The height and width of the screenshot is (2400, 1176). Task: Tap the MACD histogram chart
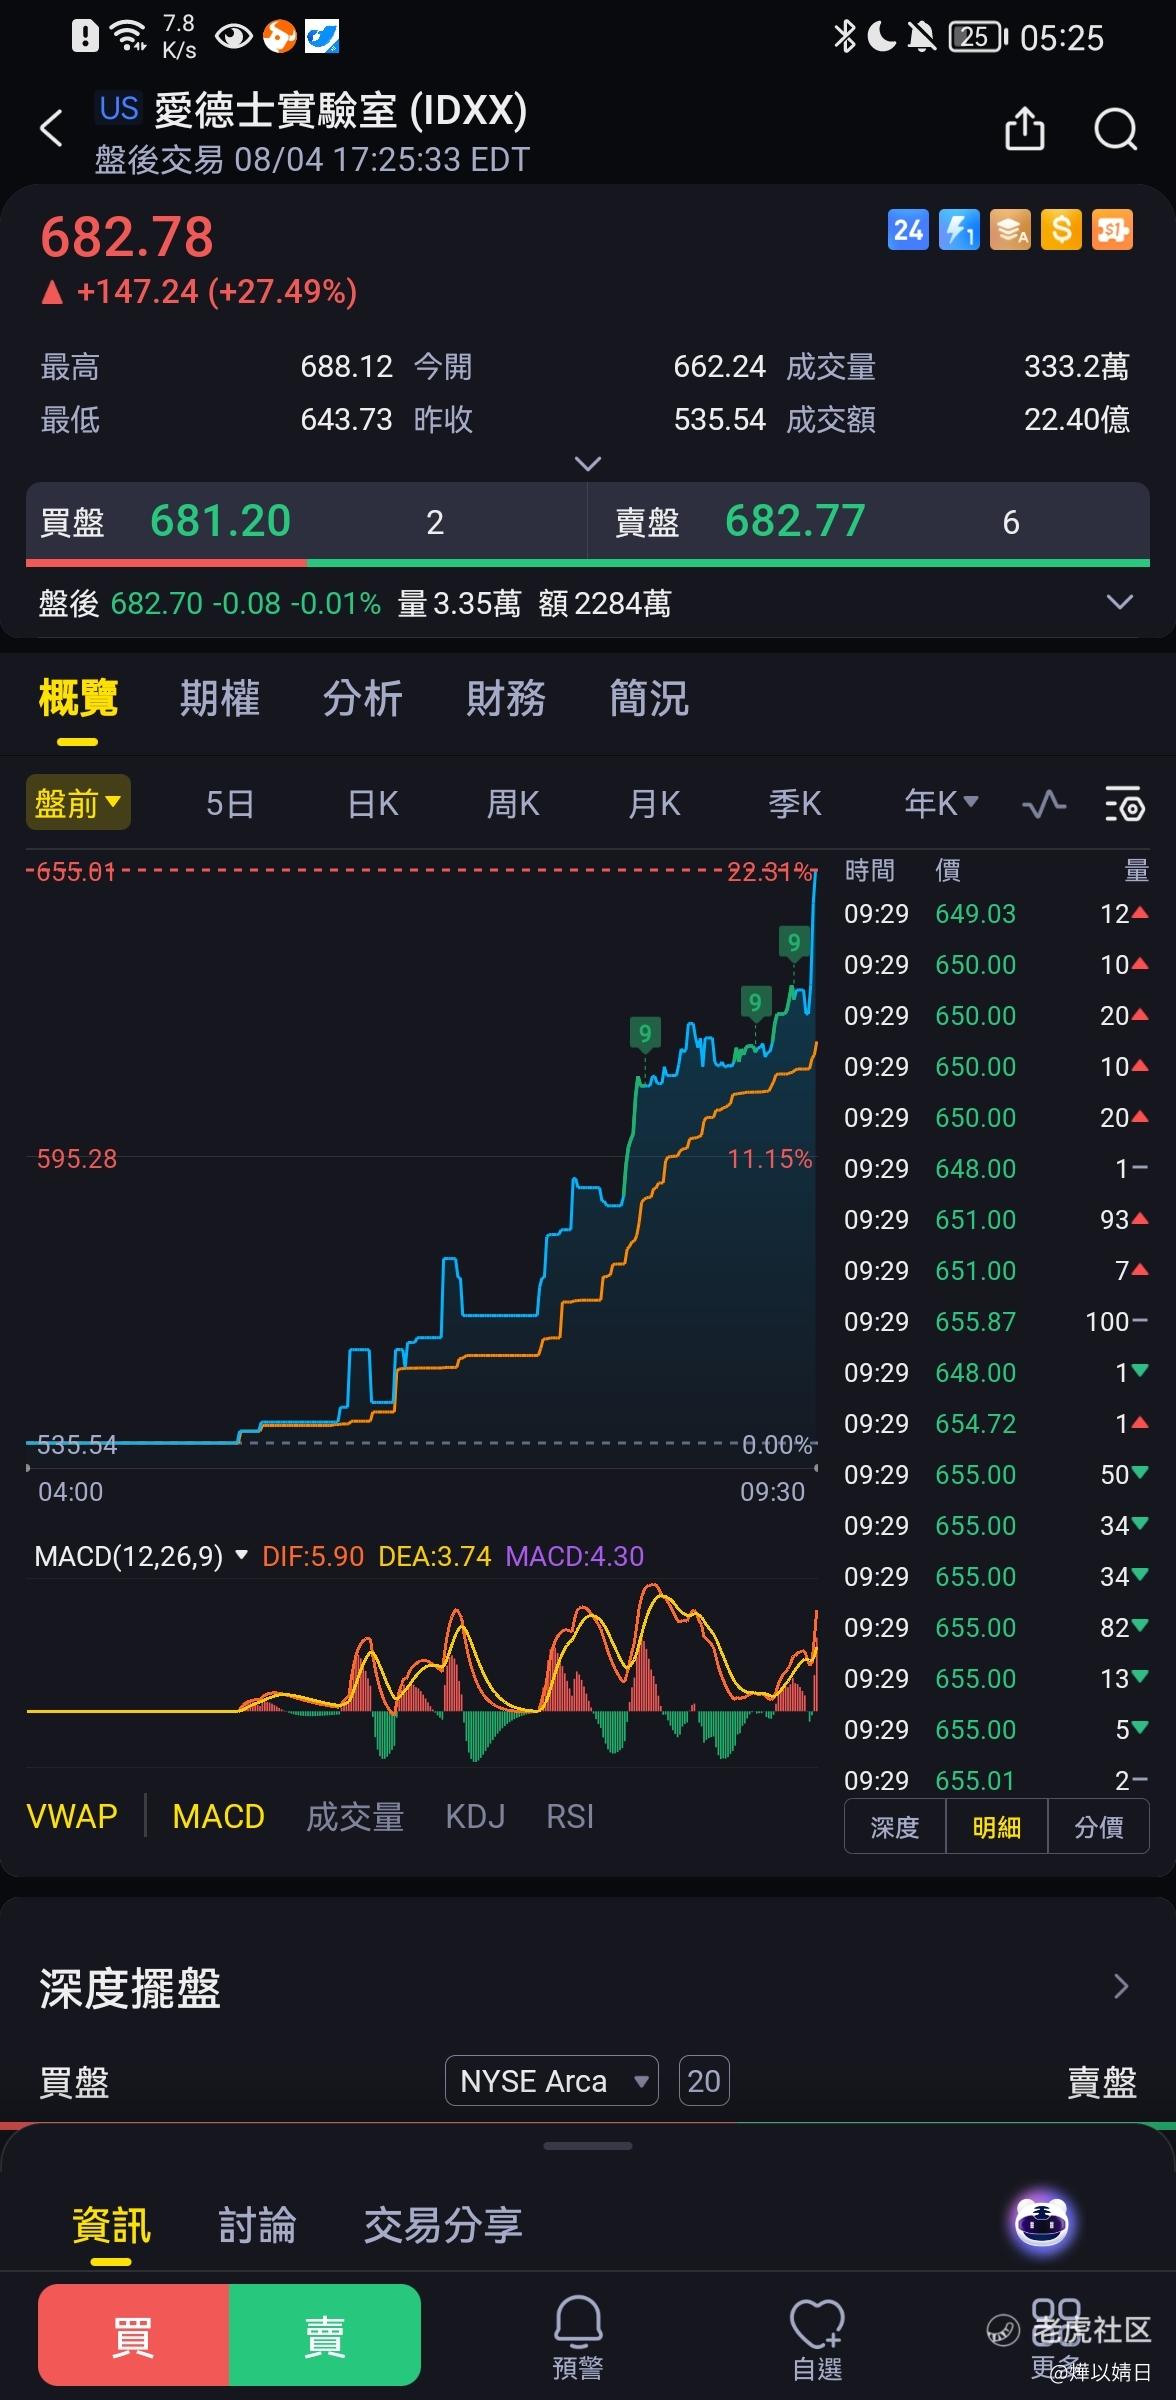(422, 1673)
